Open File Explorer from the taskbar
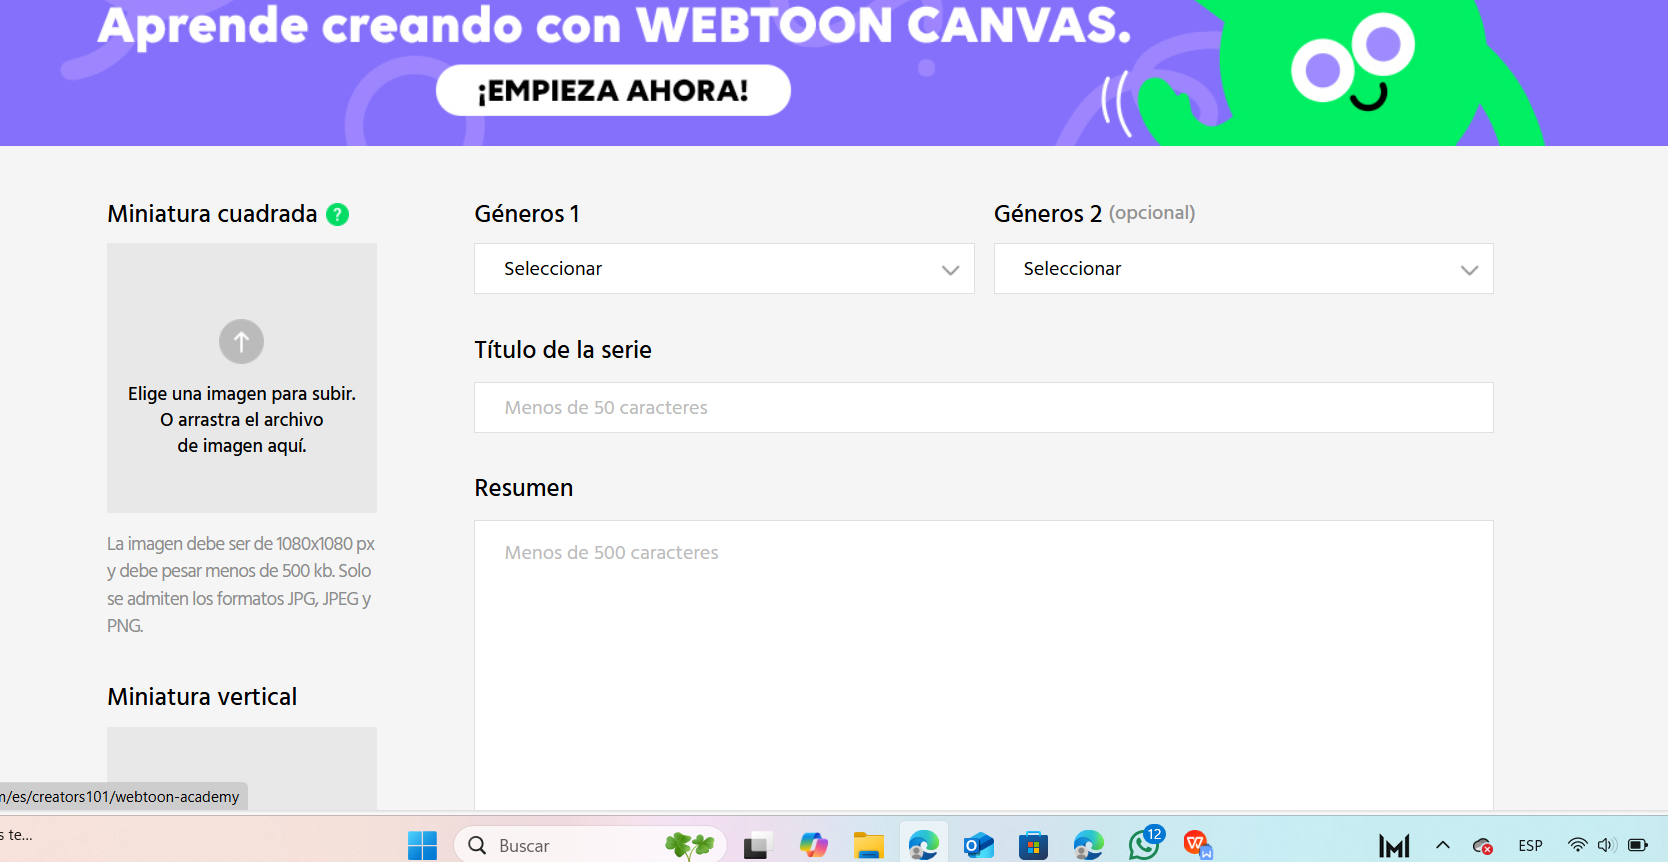The image size is (1668, 862). coord(868,845)
